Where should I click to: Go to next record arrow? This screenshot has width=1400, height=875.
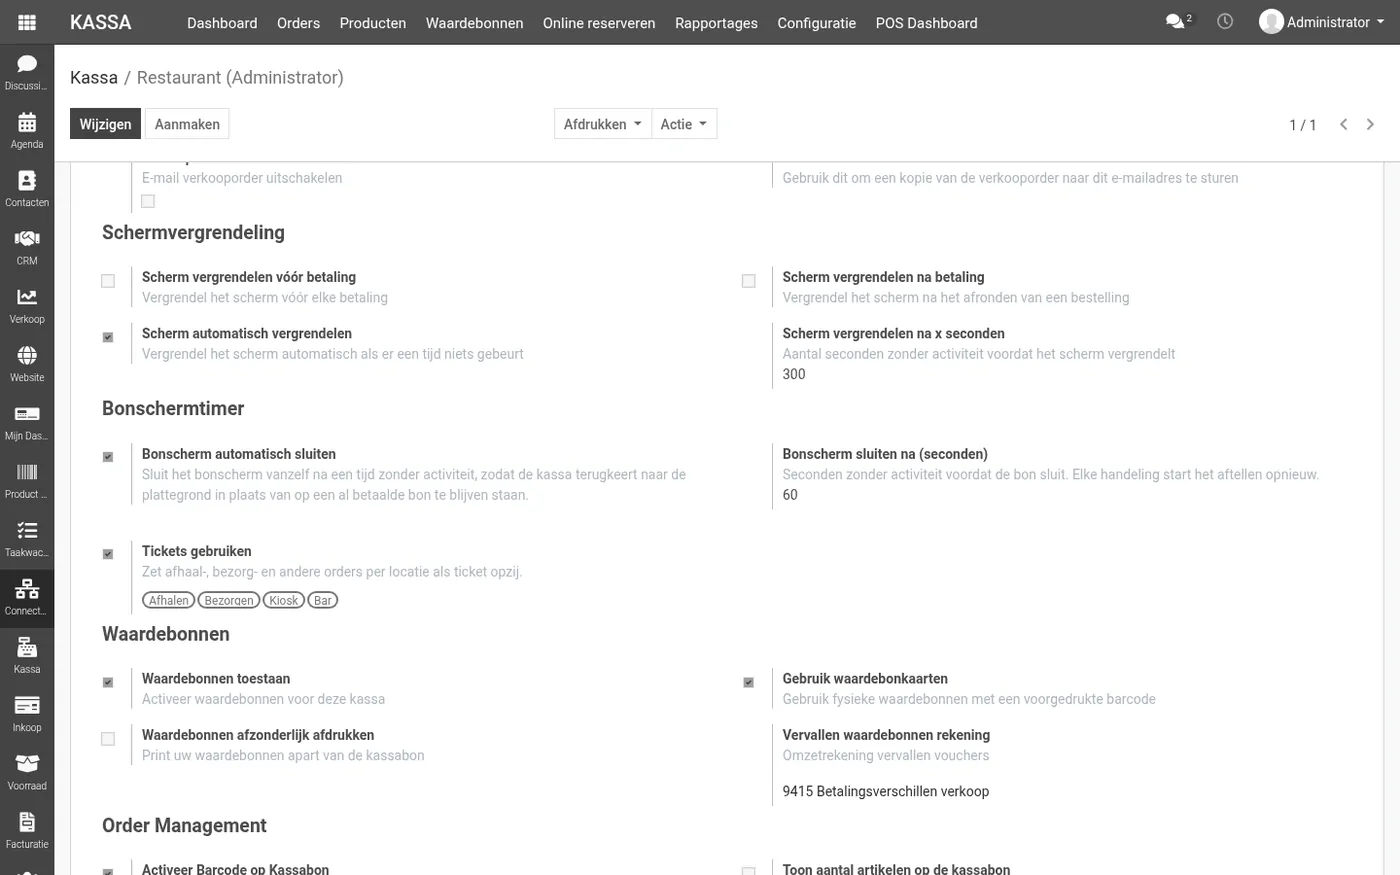[x=1370, y=124]
